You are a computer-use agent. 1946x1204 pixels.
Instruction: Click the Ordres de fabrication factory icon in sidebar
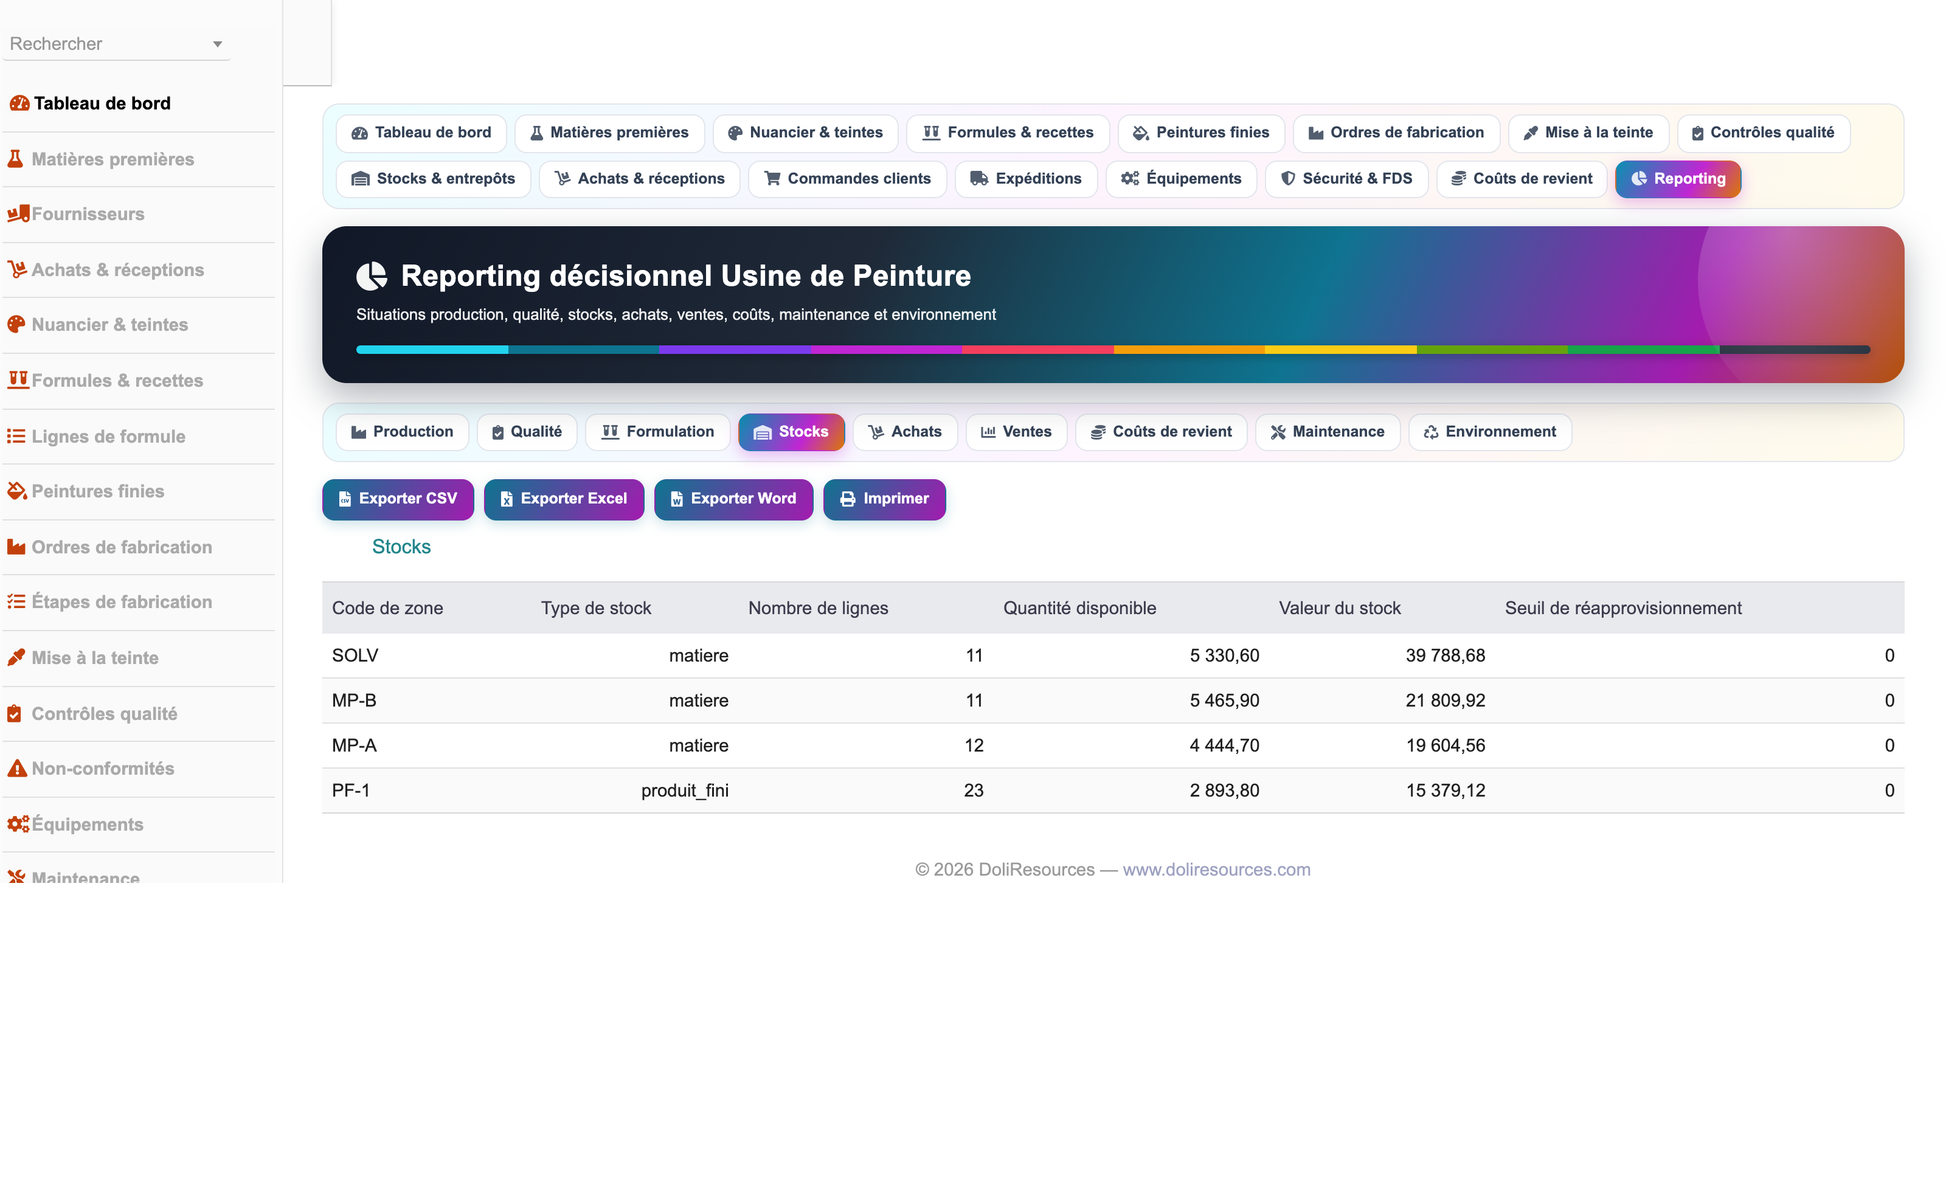click(x=16, y=547)
